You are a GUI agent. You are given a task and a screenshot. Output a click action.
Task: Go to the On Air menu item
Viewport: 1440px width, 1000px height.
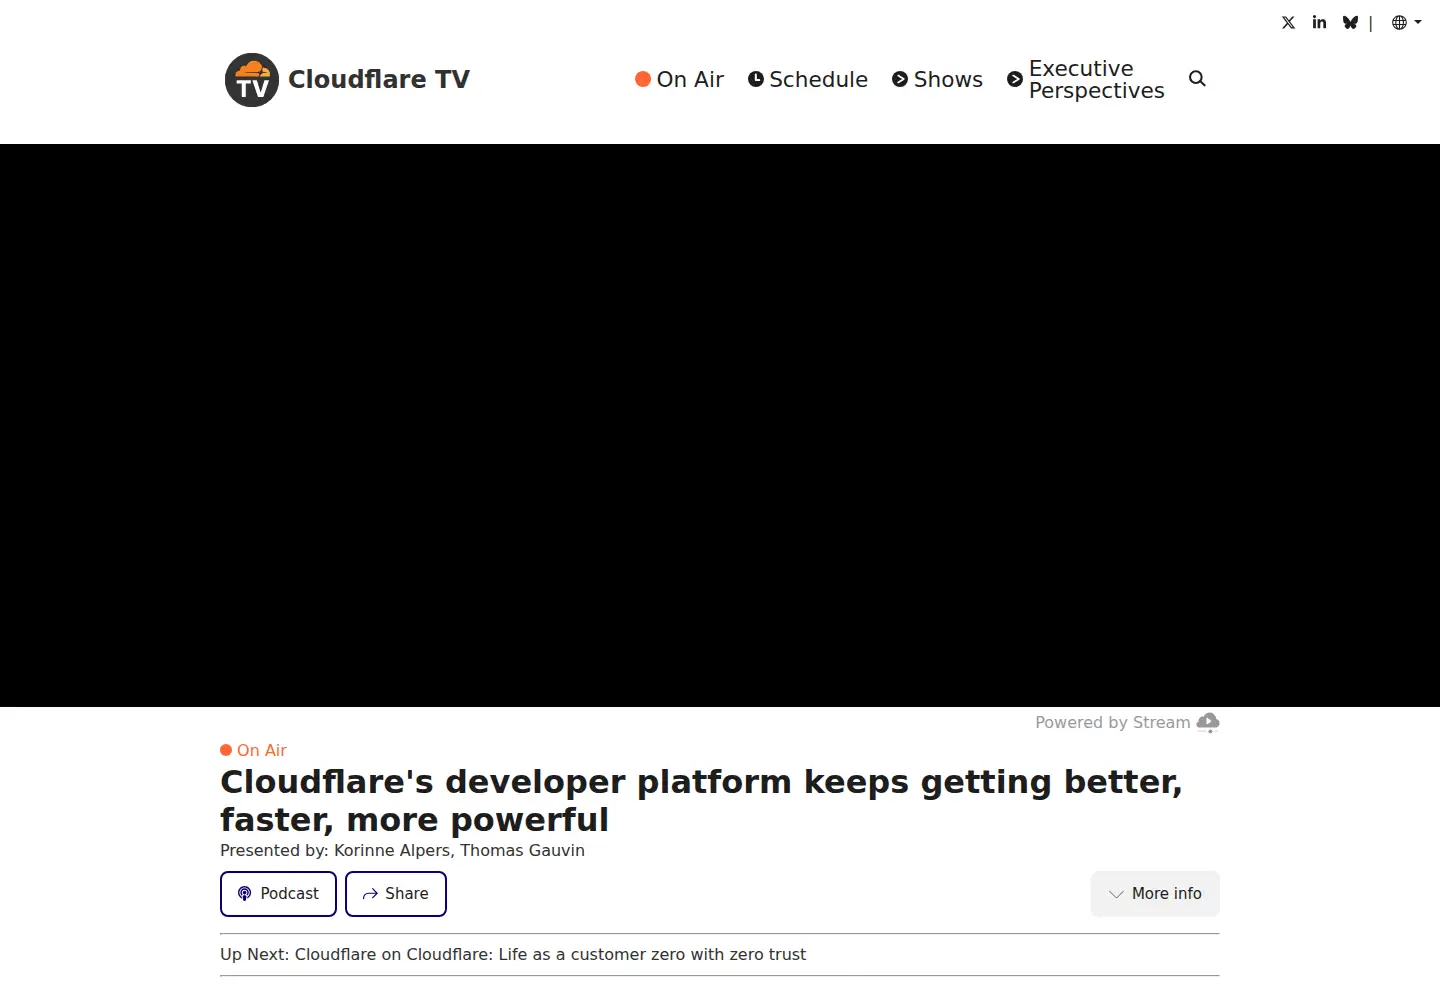(x=679, y=79)
